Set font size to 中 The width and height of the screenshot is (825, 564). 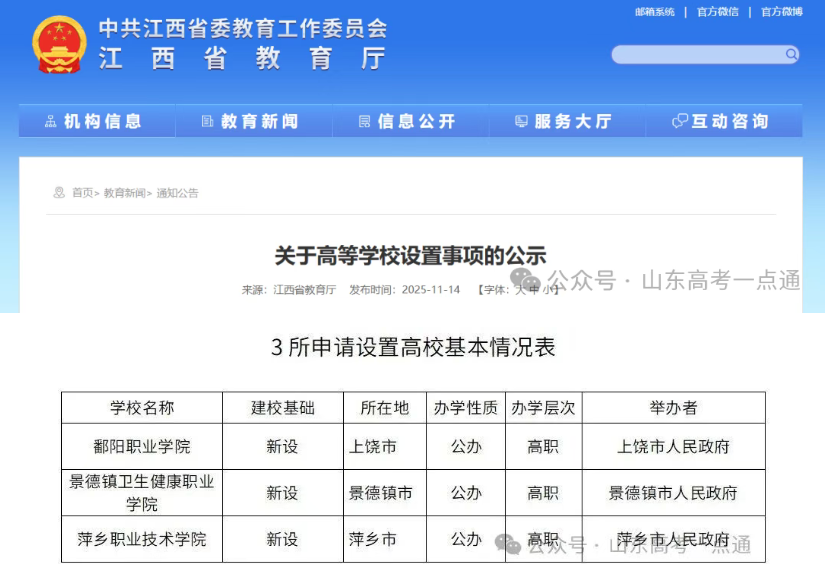(x=533, y=290)
